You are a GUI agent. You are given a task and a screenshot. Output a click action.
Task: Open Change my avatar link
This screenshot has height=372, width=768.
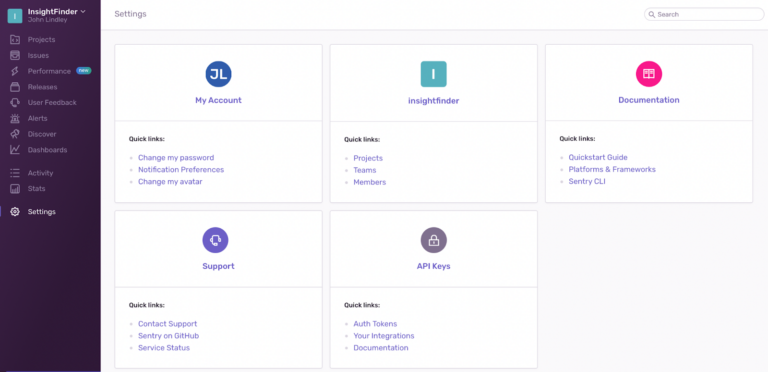[170, 182]
